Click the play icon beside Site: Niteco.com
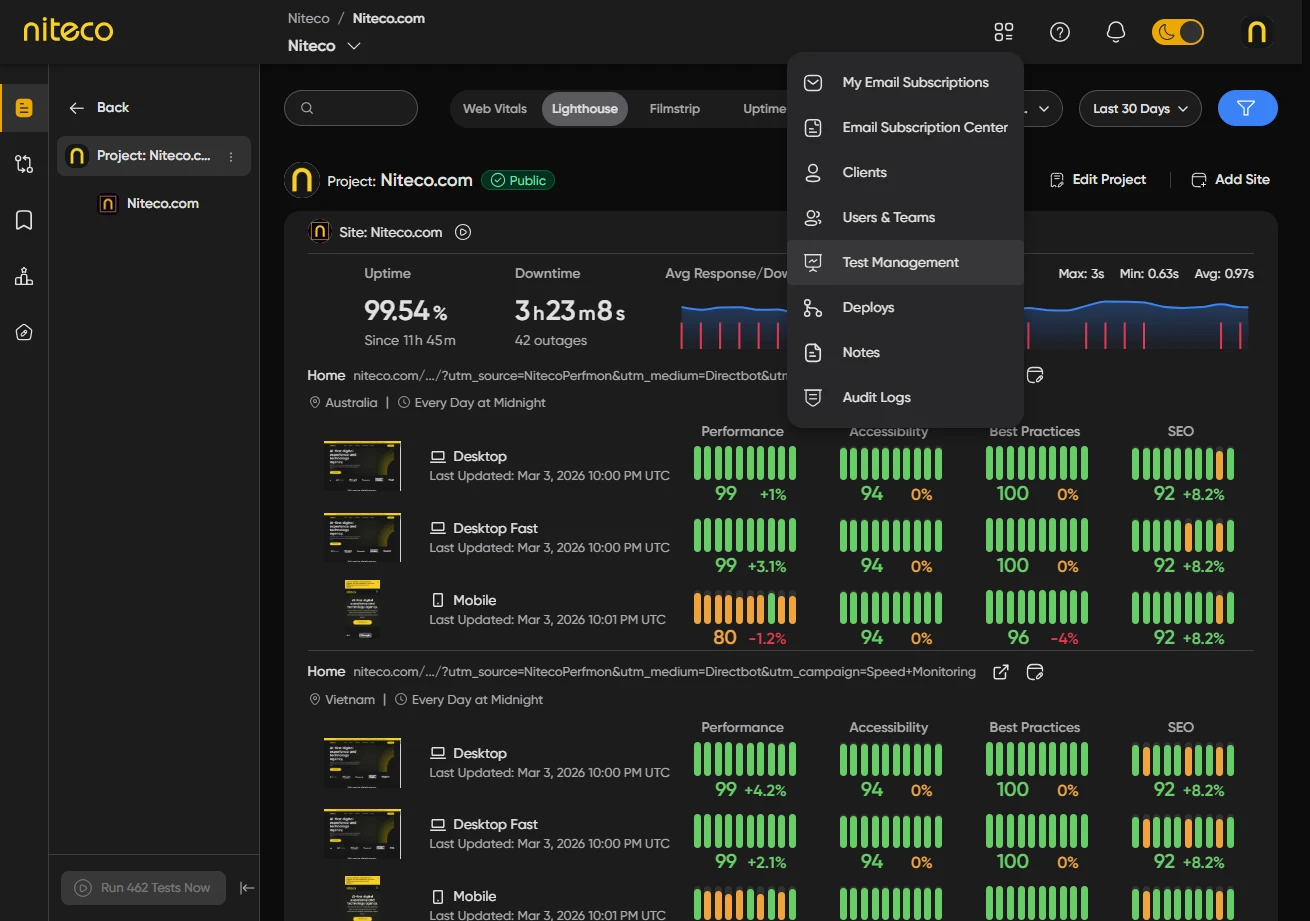 463,232
